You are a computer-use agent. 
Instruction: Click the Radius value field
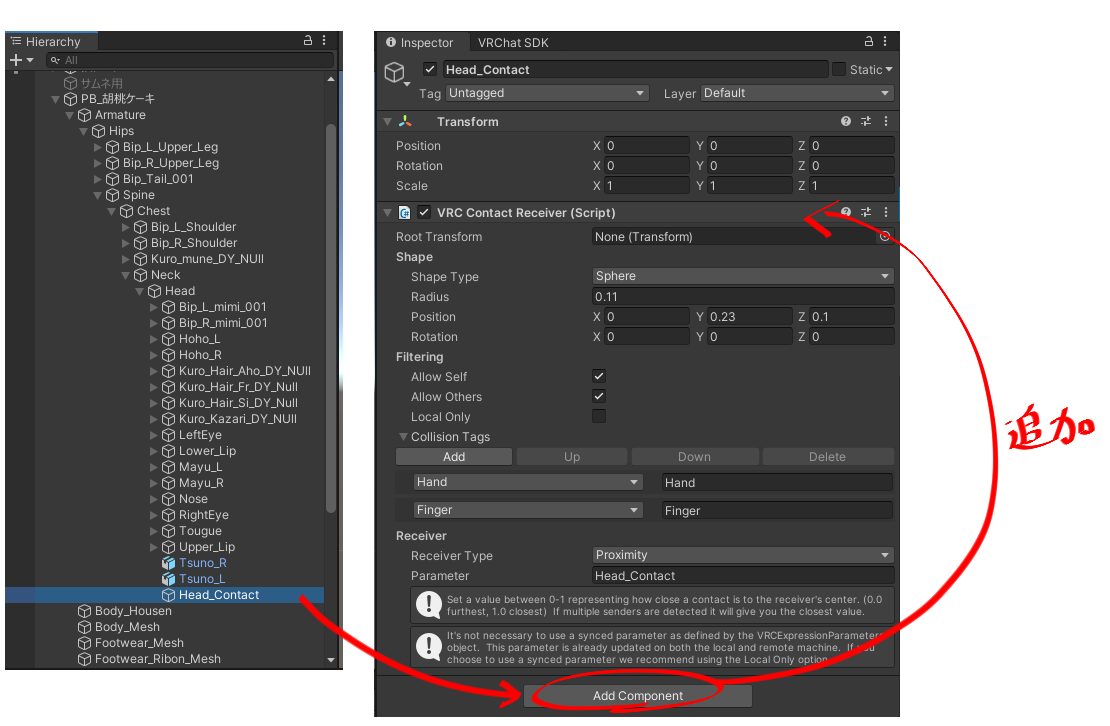(743, 297)
